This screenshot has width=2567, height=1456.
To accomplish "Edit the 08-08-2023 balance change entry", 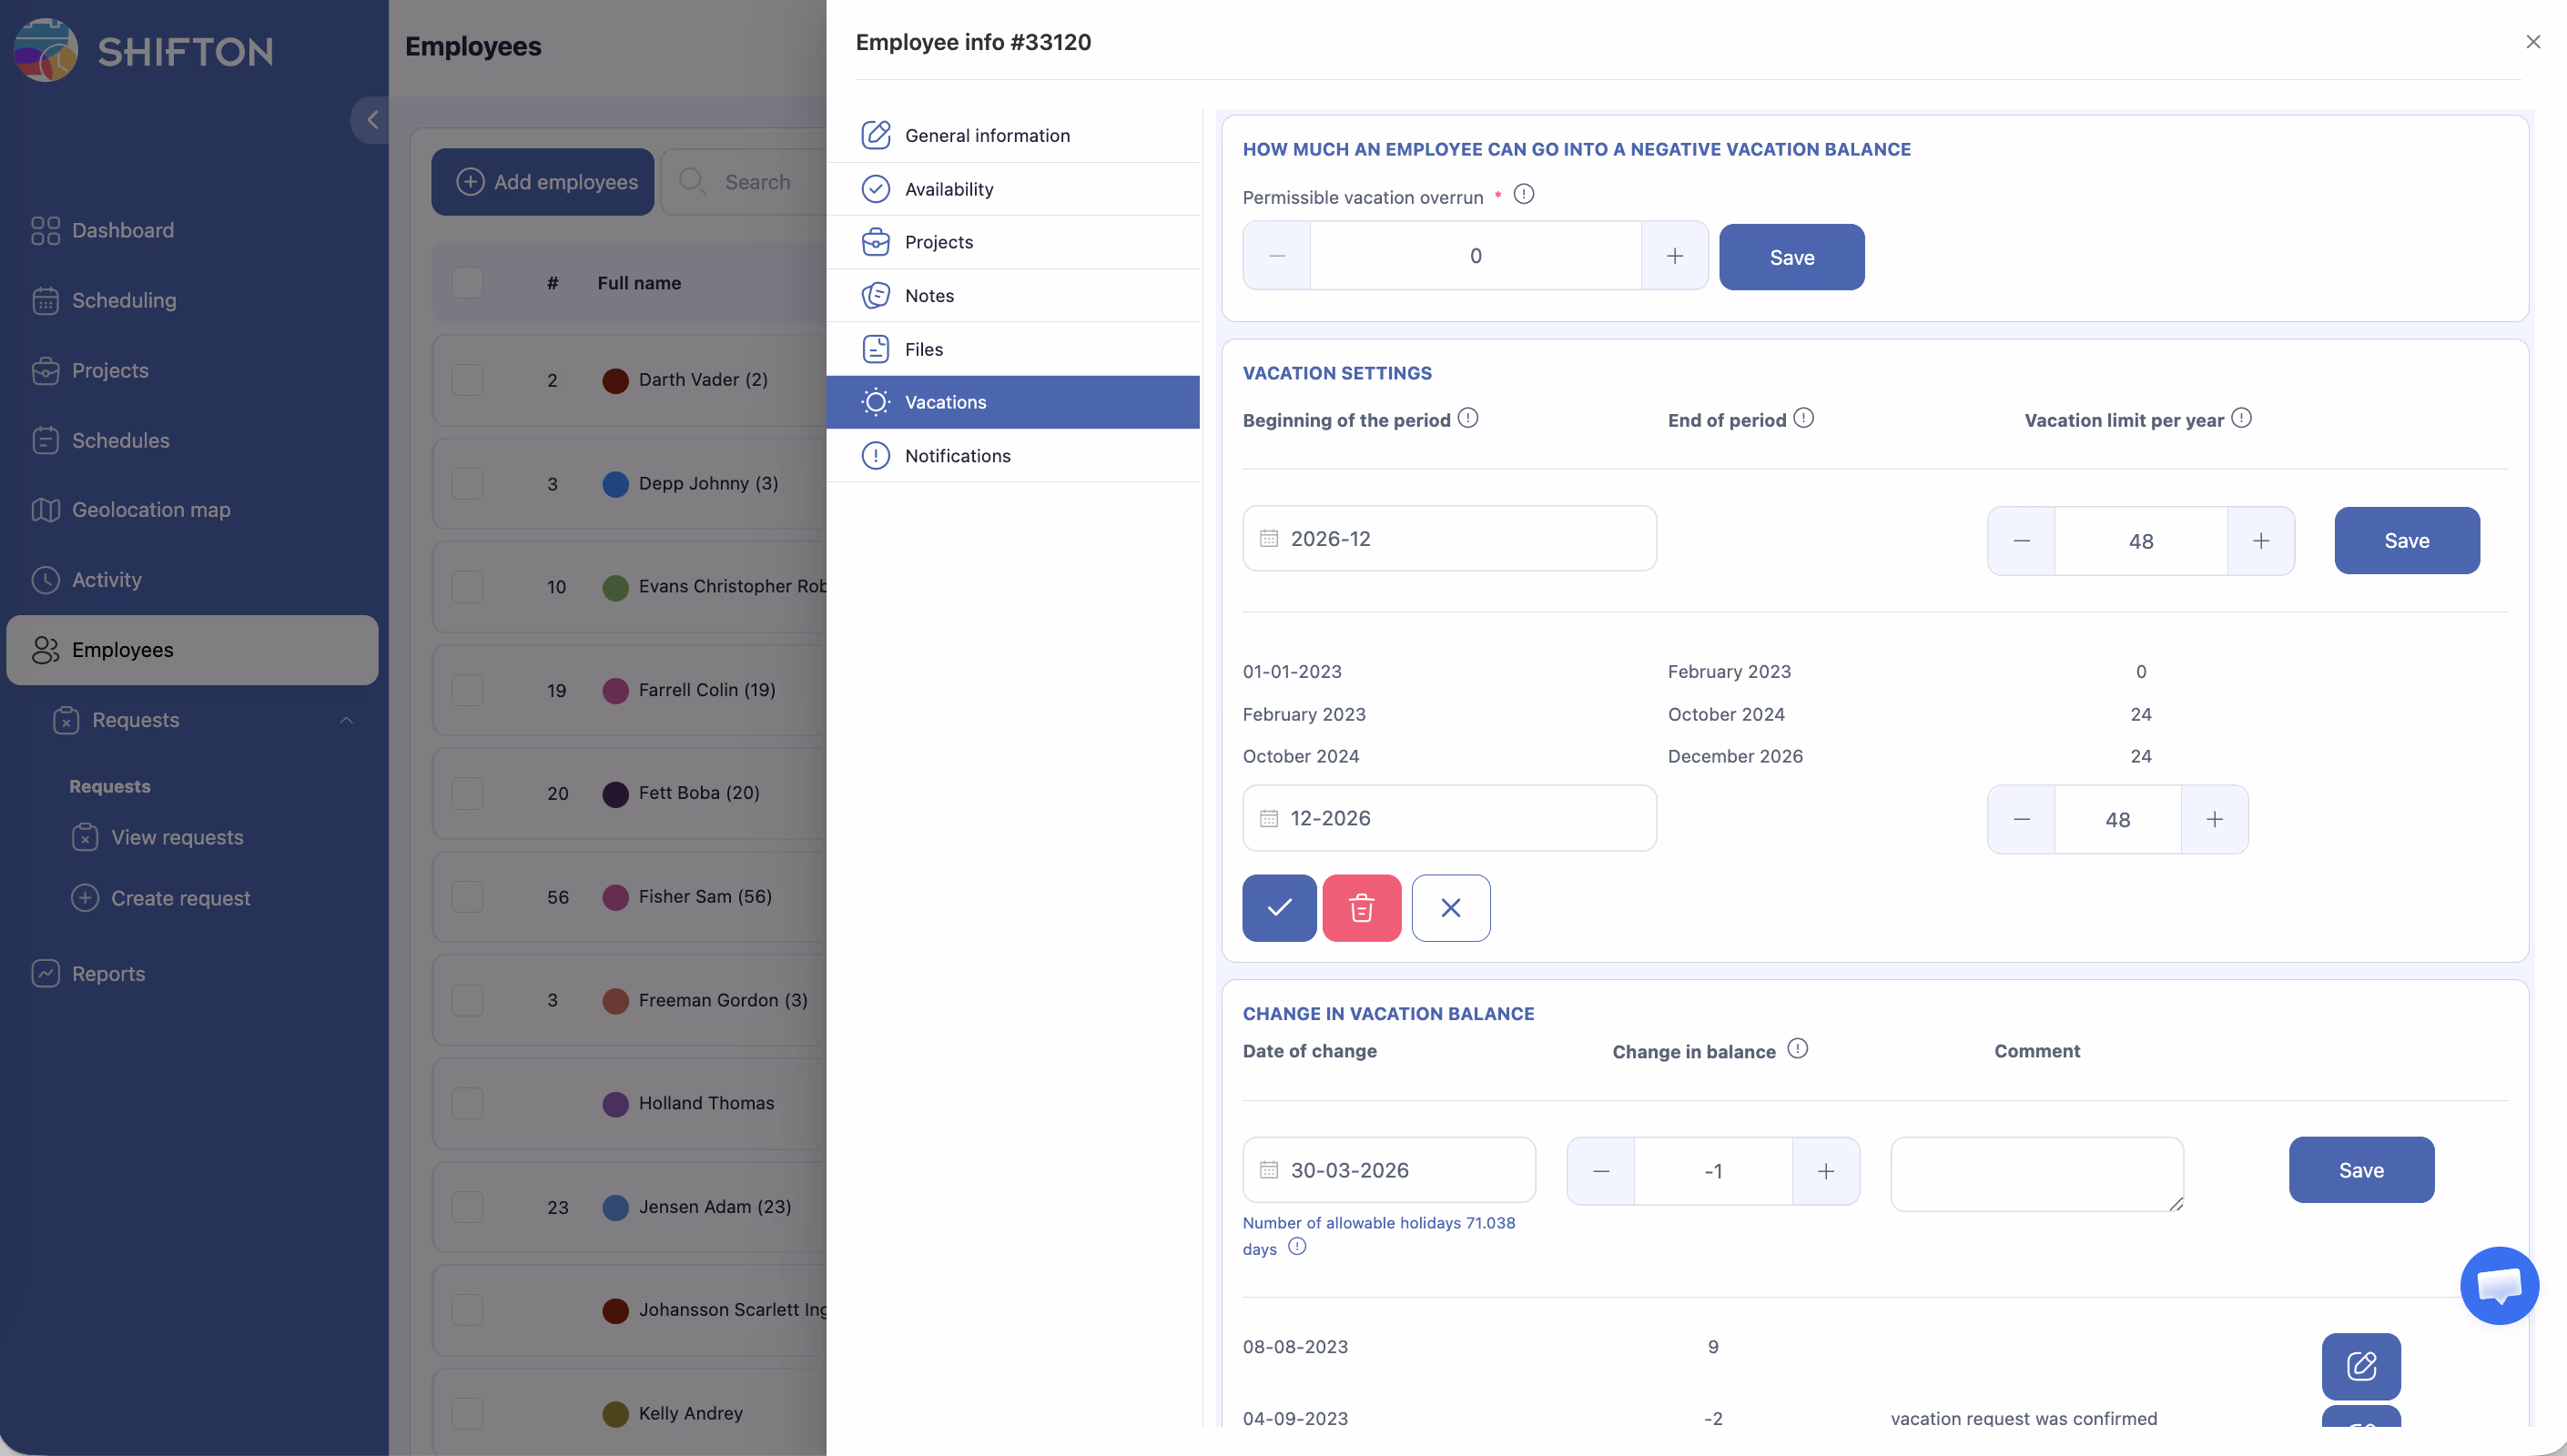I will (2360, 1365).
